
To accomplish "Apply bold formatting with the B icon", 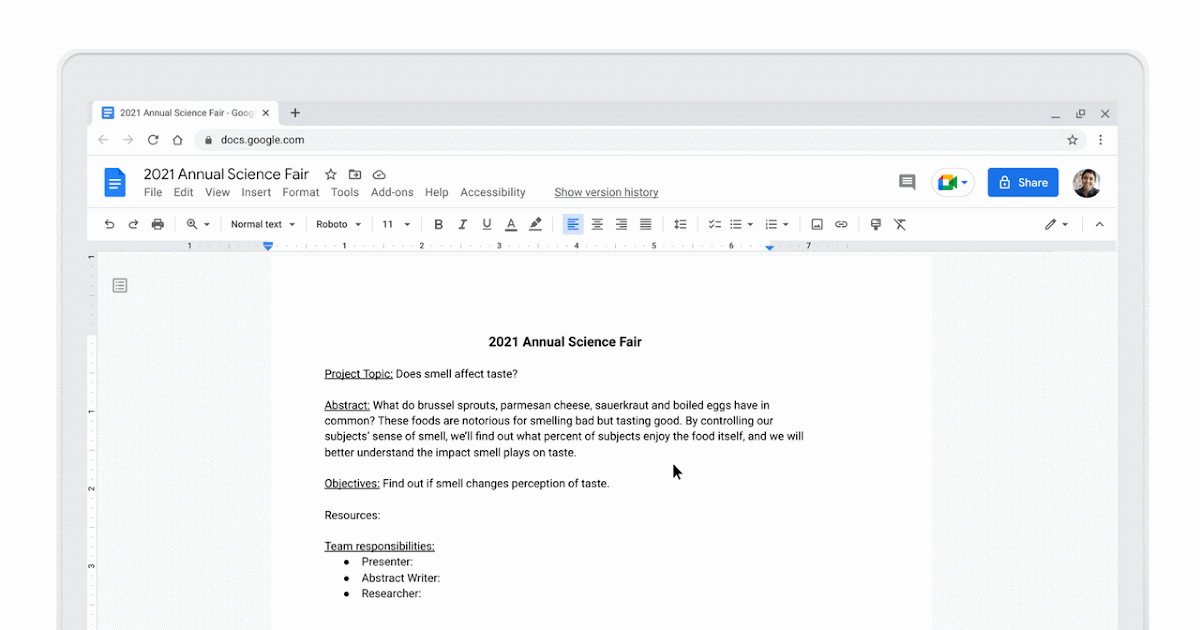I will (438, 224).
